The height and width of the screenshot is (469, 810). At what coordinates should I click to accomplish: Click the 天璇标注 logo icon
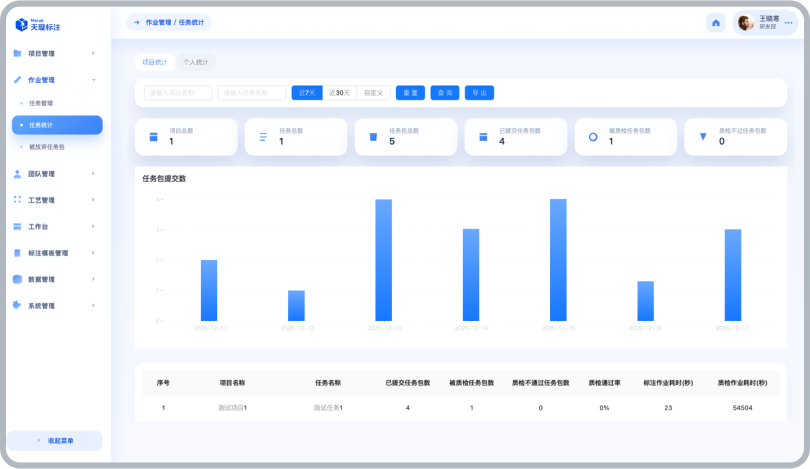(20, 24)
